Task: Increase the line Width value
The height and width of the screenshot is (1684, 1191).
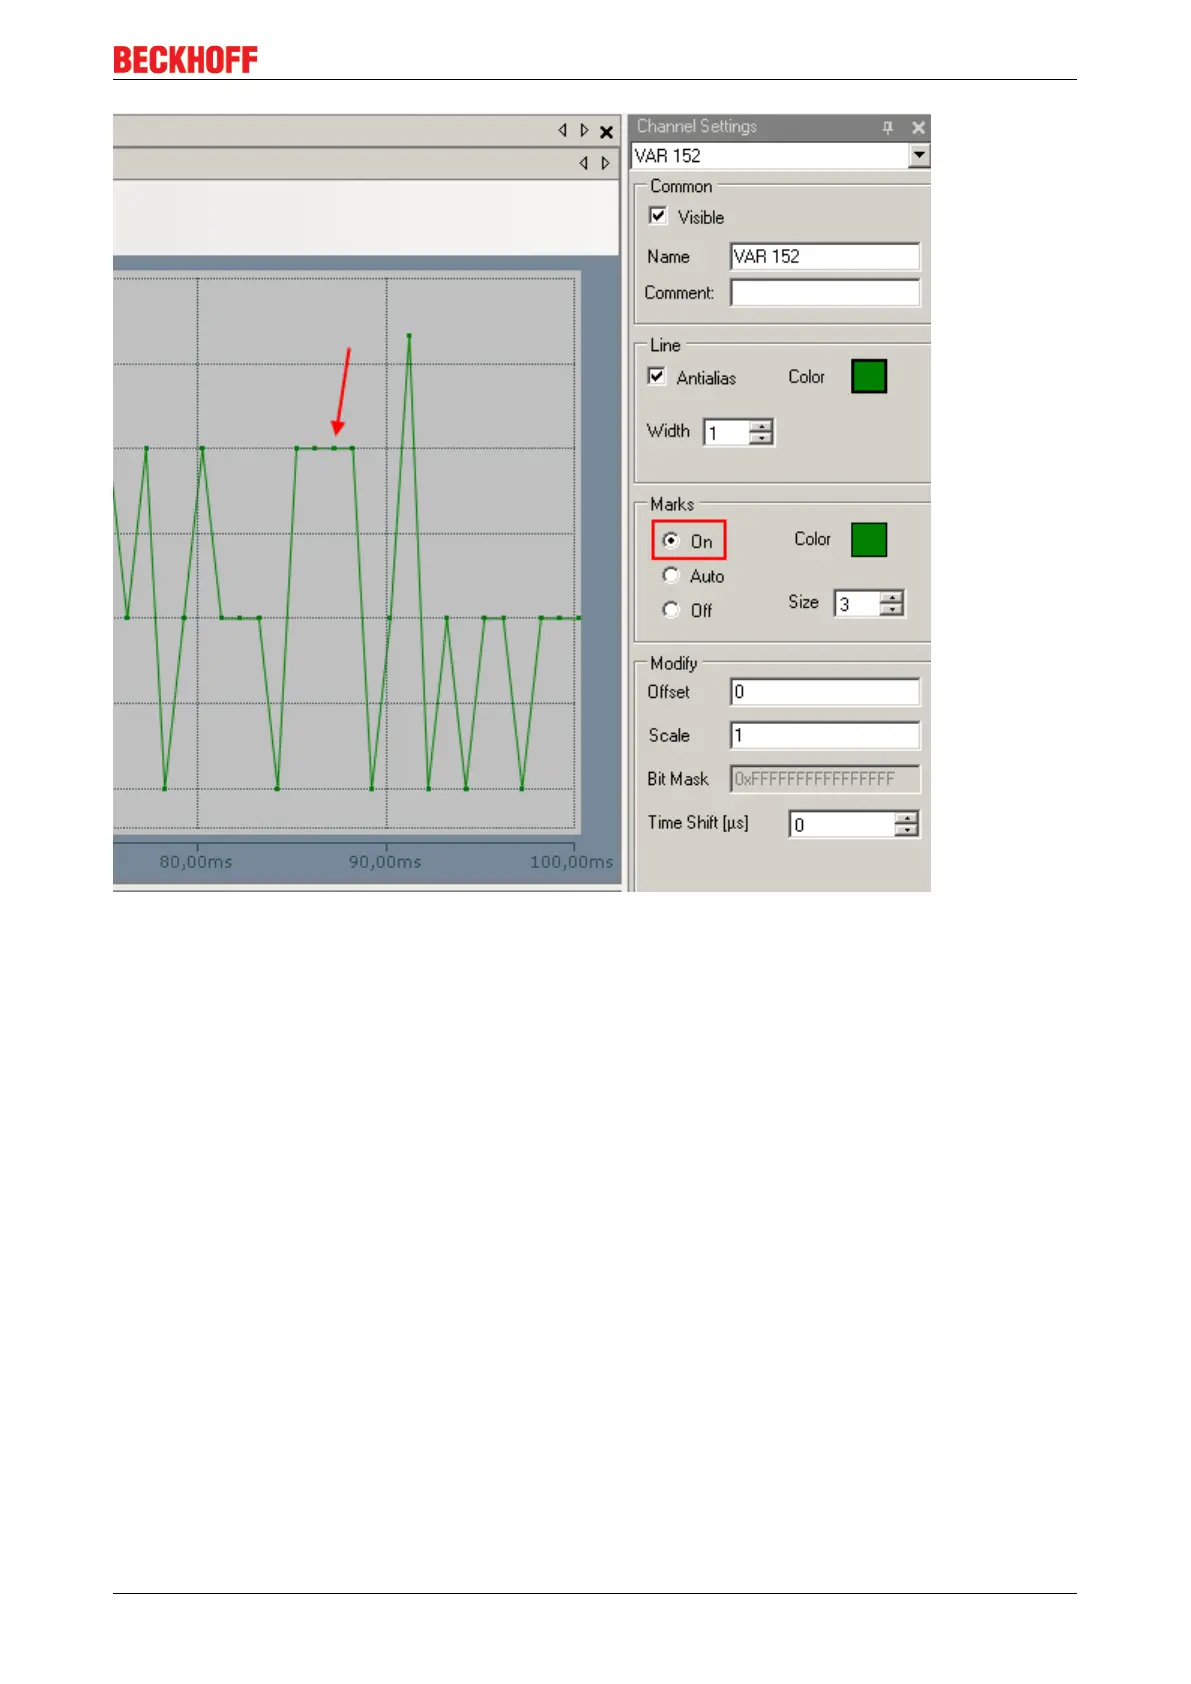Action: [762, 426]
